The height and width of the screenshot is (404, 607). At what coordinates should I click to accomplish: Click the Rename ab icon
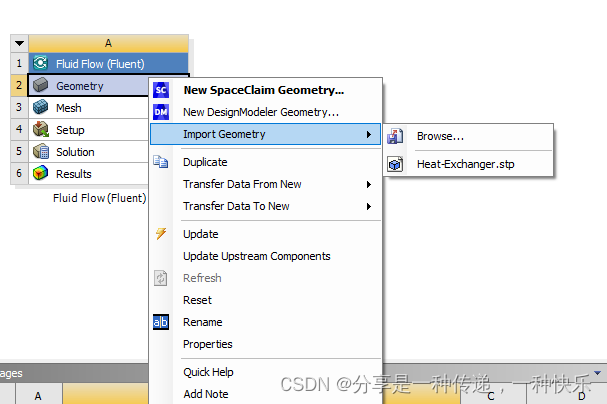[161, 322]
